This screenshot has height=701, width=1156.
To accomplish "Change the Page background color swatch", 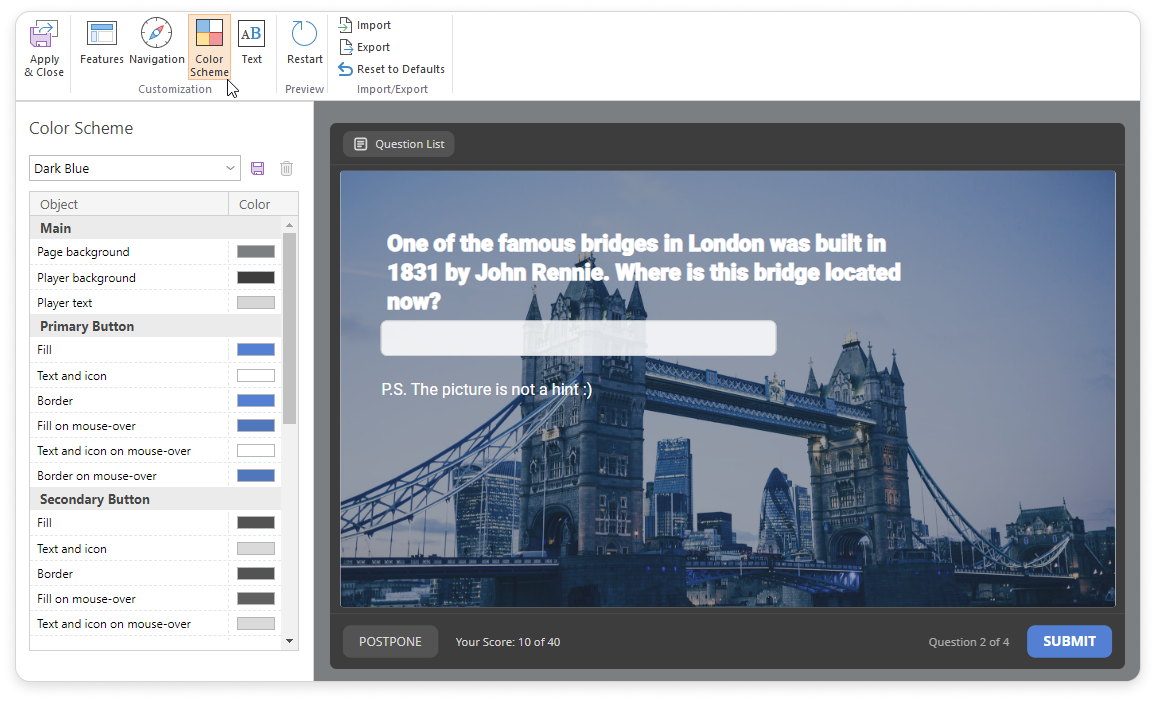I will pyautogui.click(x=256, y=252).
